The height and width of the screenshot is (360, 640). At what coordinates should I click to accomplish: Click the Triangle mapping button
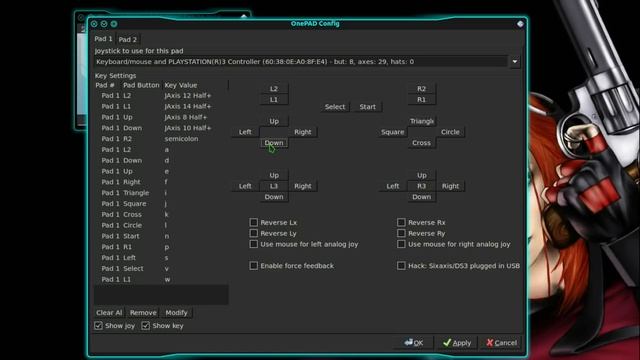[421, 121]
